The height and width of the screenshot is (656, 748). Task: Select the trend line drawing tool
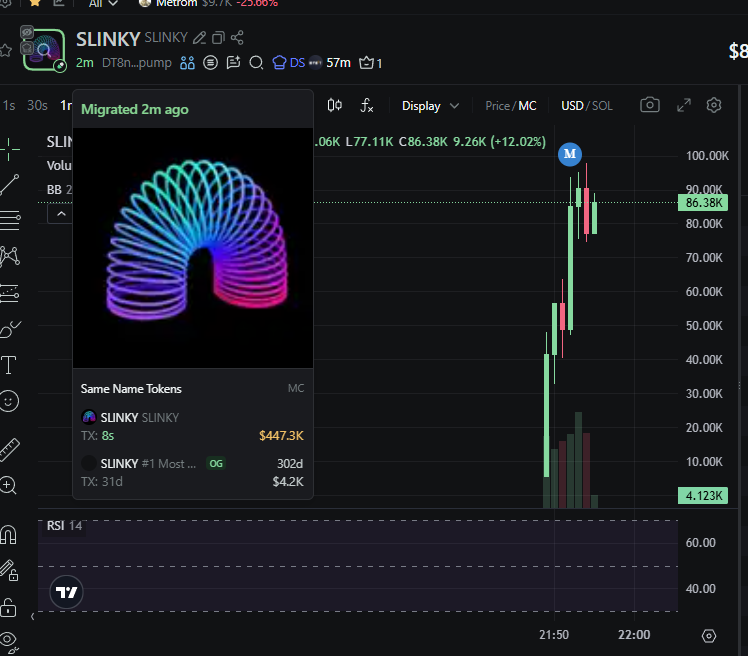click(10, 183)
